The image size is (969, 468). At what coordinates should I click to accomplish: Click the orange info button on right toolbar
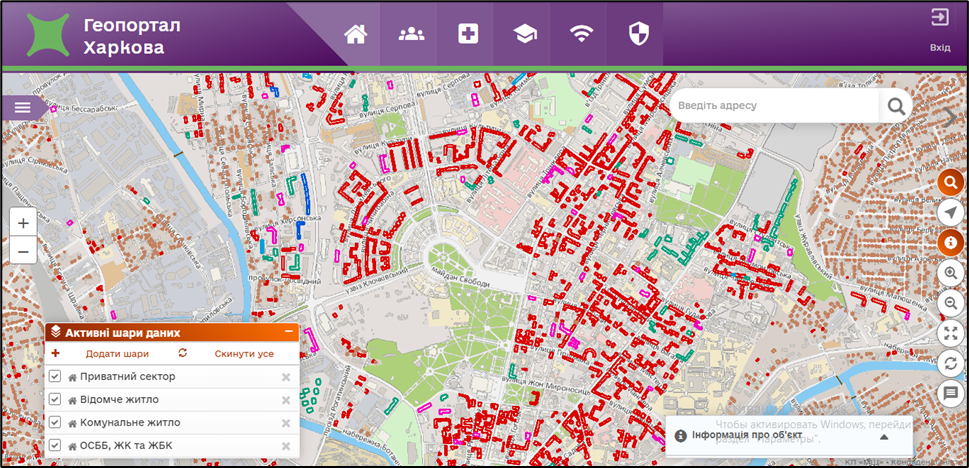pos(950,242)
